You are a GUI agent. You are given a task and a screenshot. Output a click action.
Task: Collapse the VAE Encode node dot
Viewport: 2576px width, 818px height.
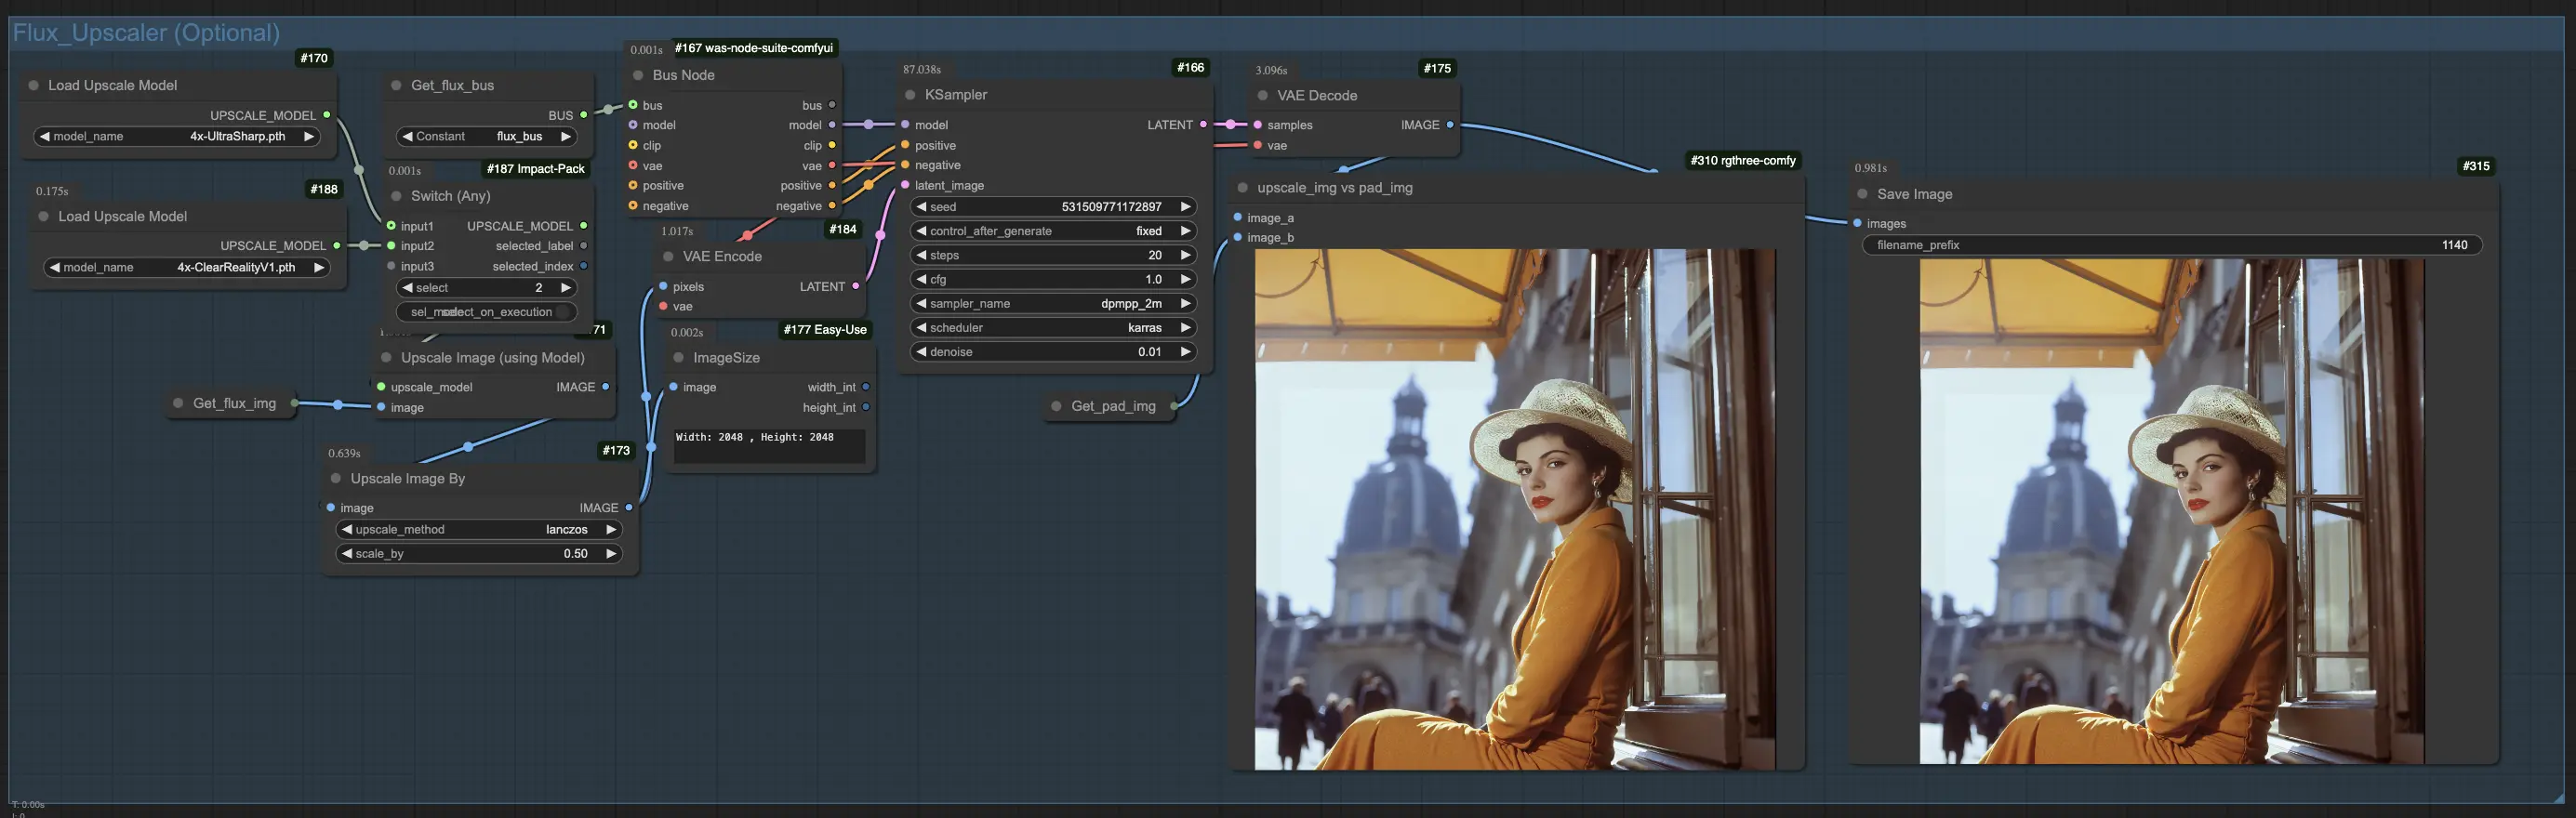669,257
